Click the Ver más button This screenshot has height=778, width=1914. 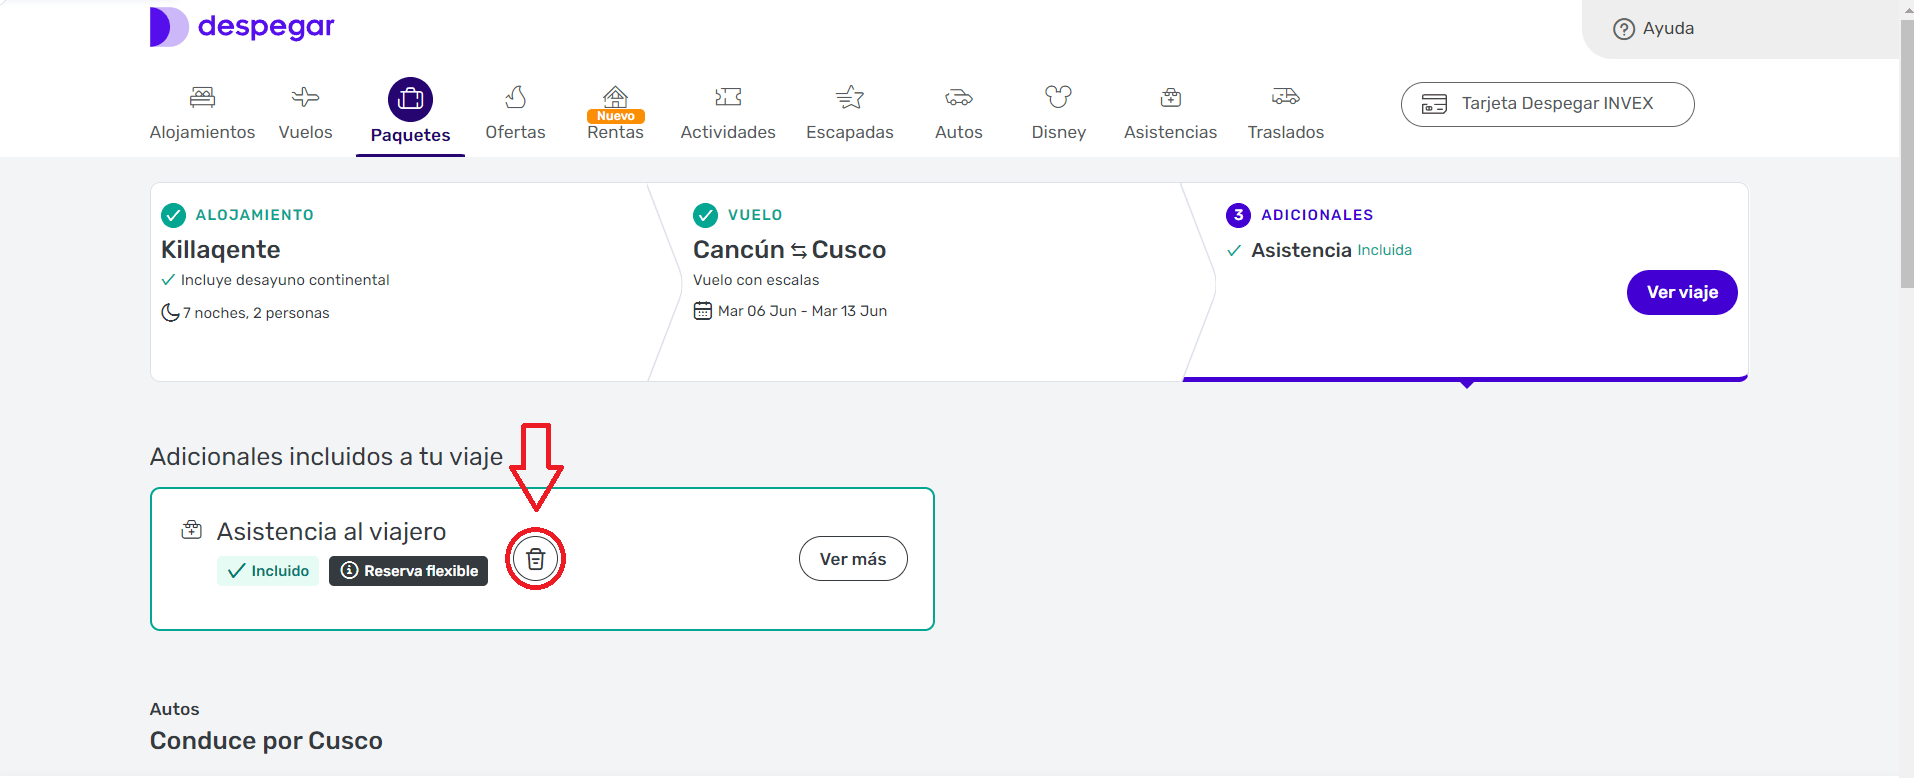coord(853,559)
